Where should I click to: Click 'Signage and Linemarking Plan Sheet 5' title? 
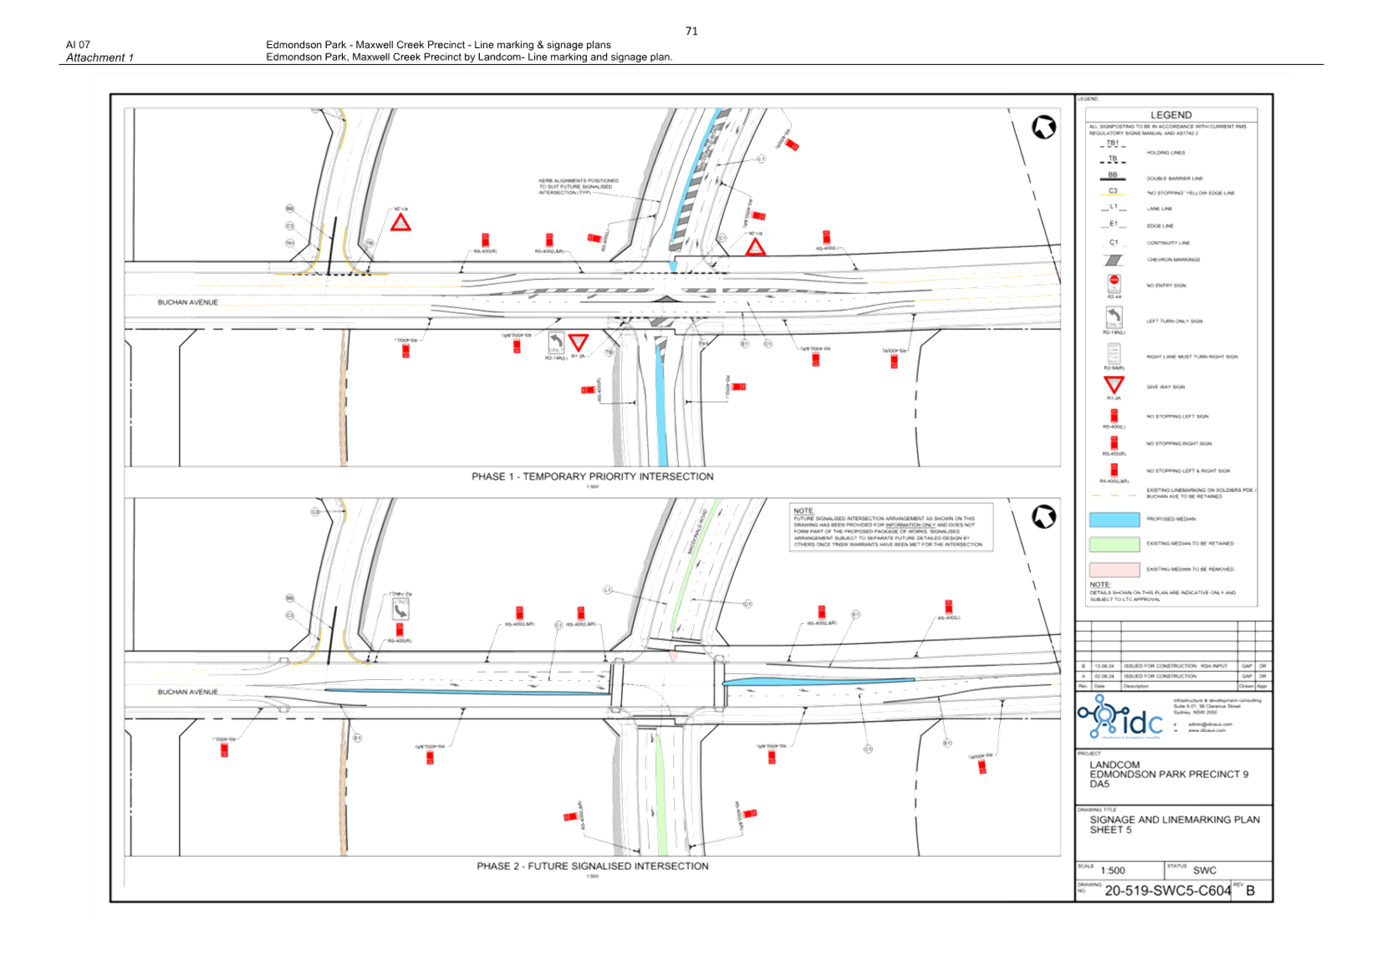point(1174,824)
